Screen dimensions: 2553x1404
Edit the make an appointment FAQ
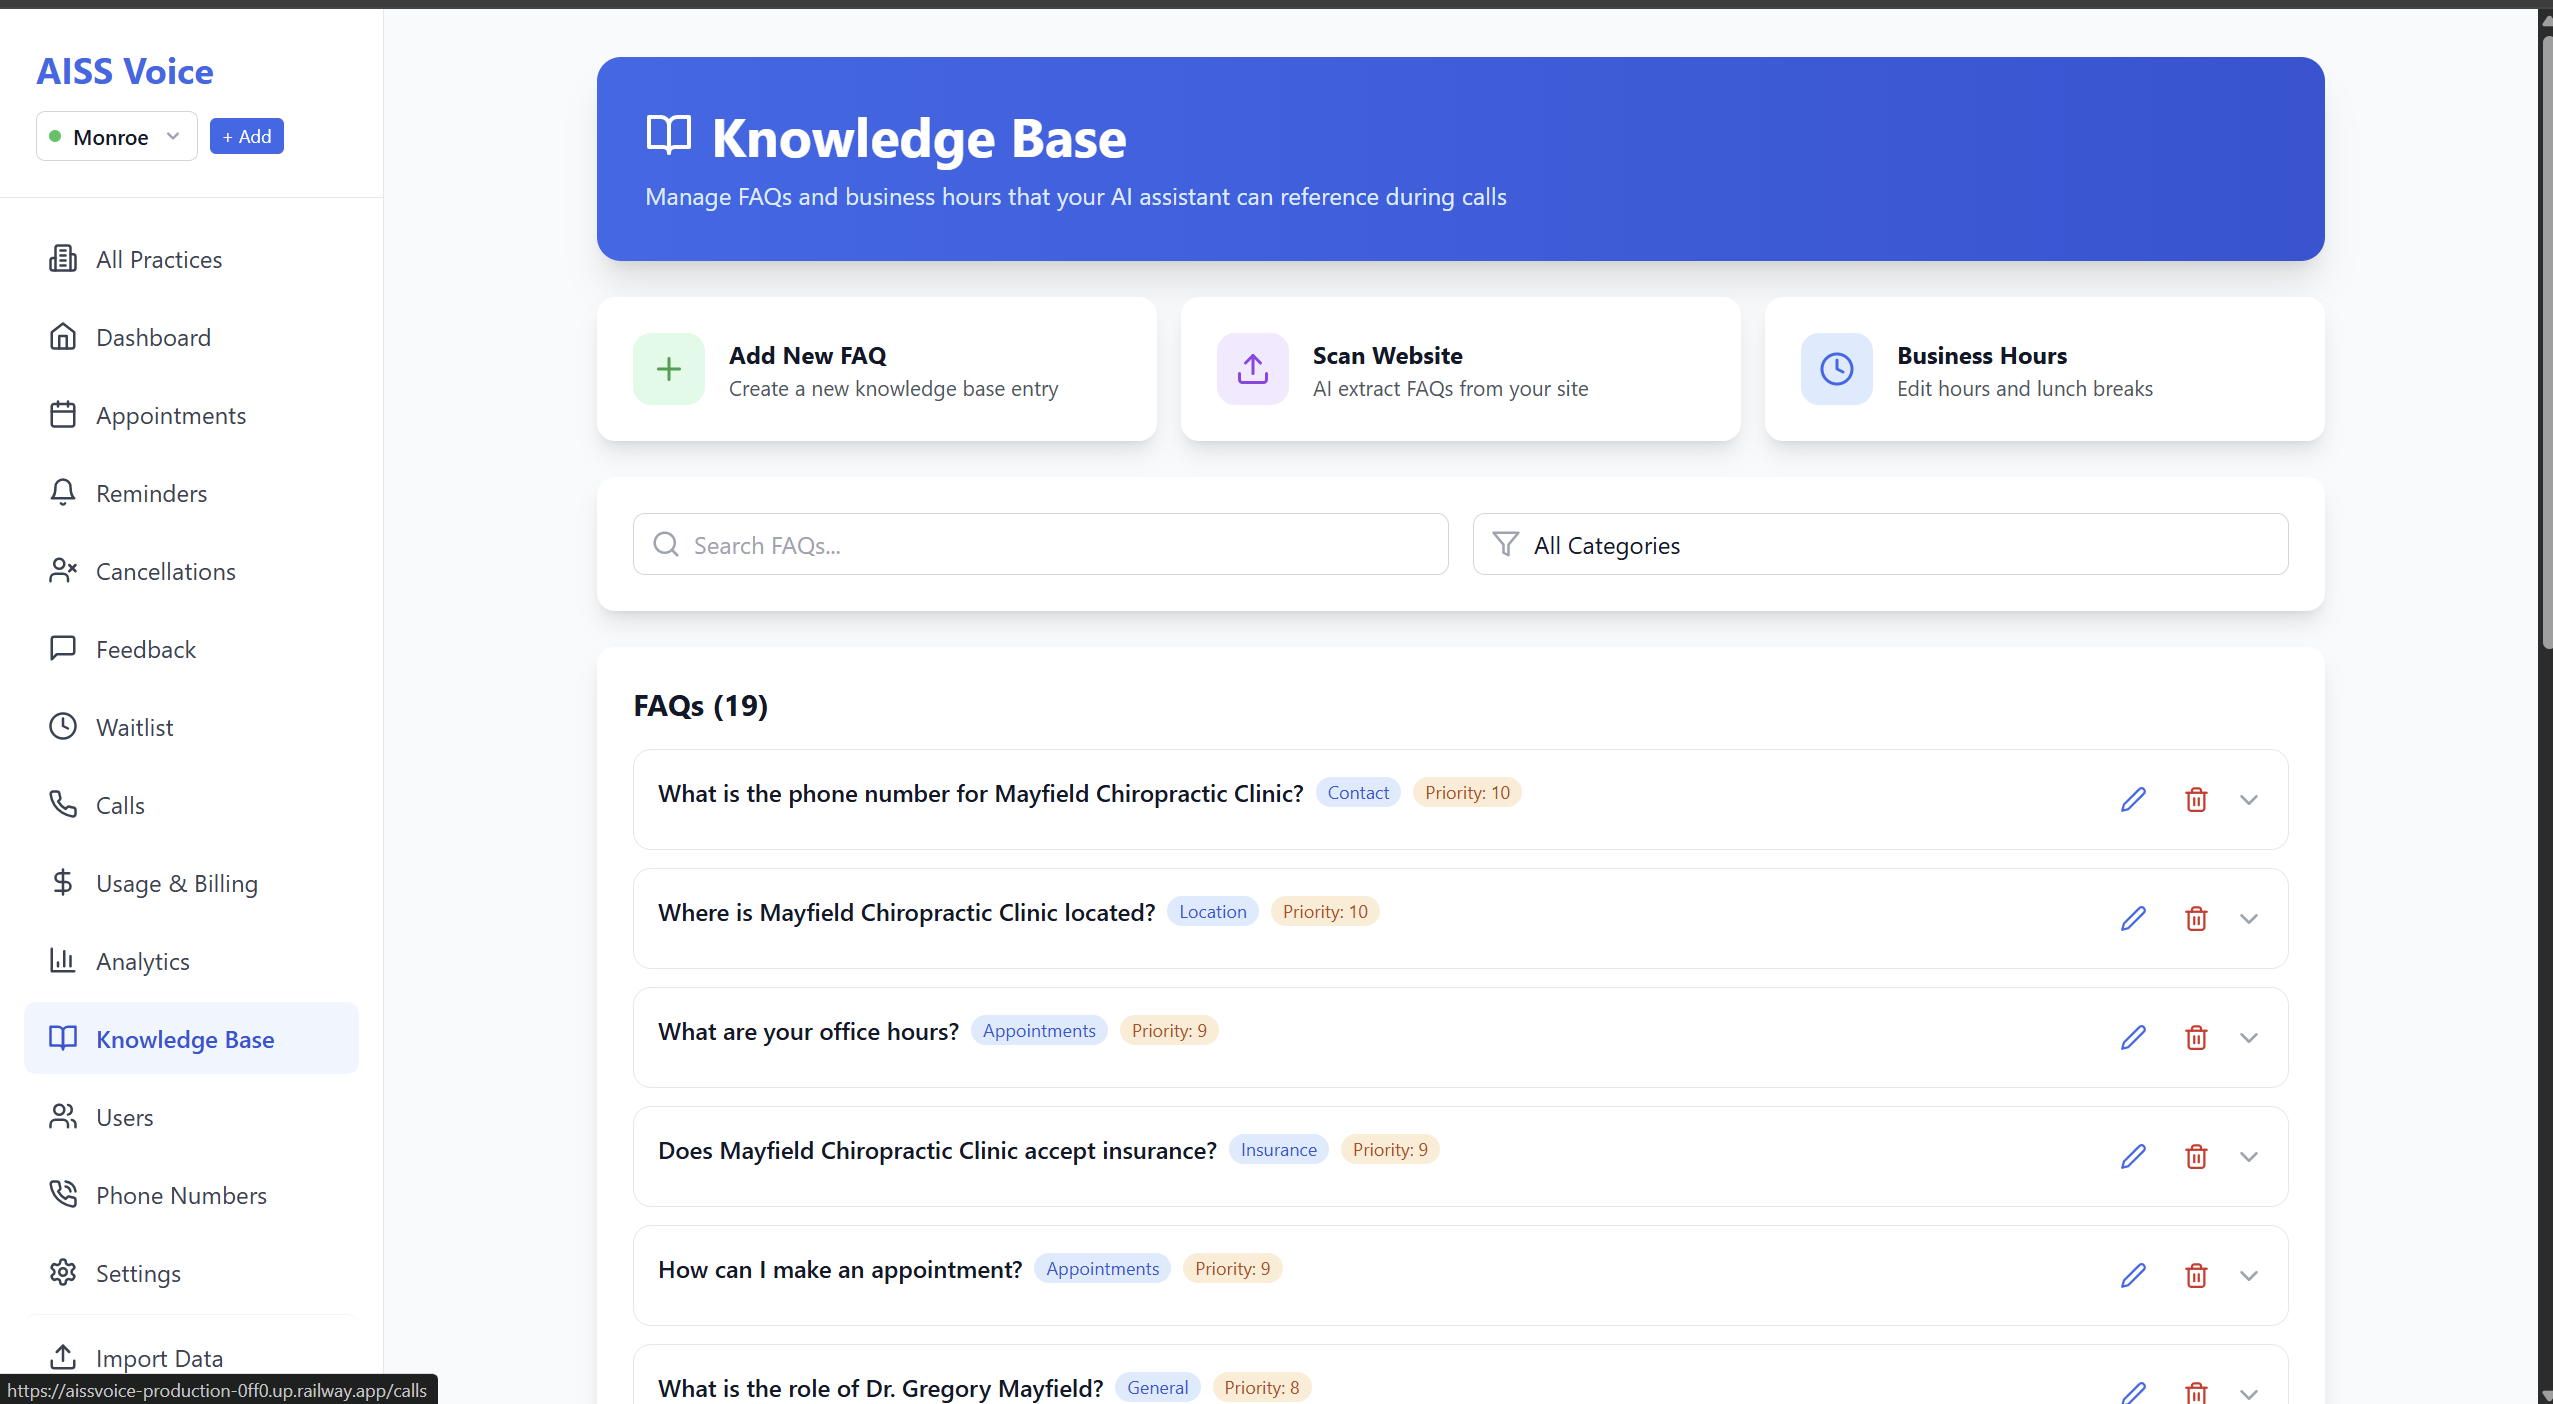2133,1275
